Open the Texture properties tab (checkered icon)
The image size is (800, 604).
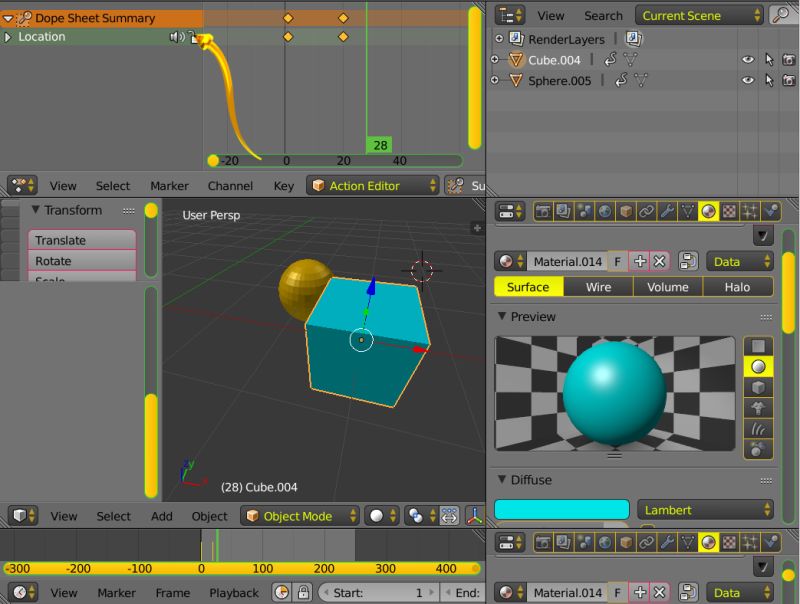click(728, 211)
